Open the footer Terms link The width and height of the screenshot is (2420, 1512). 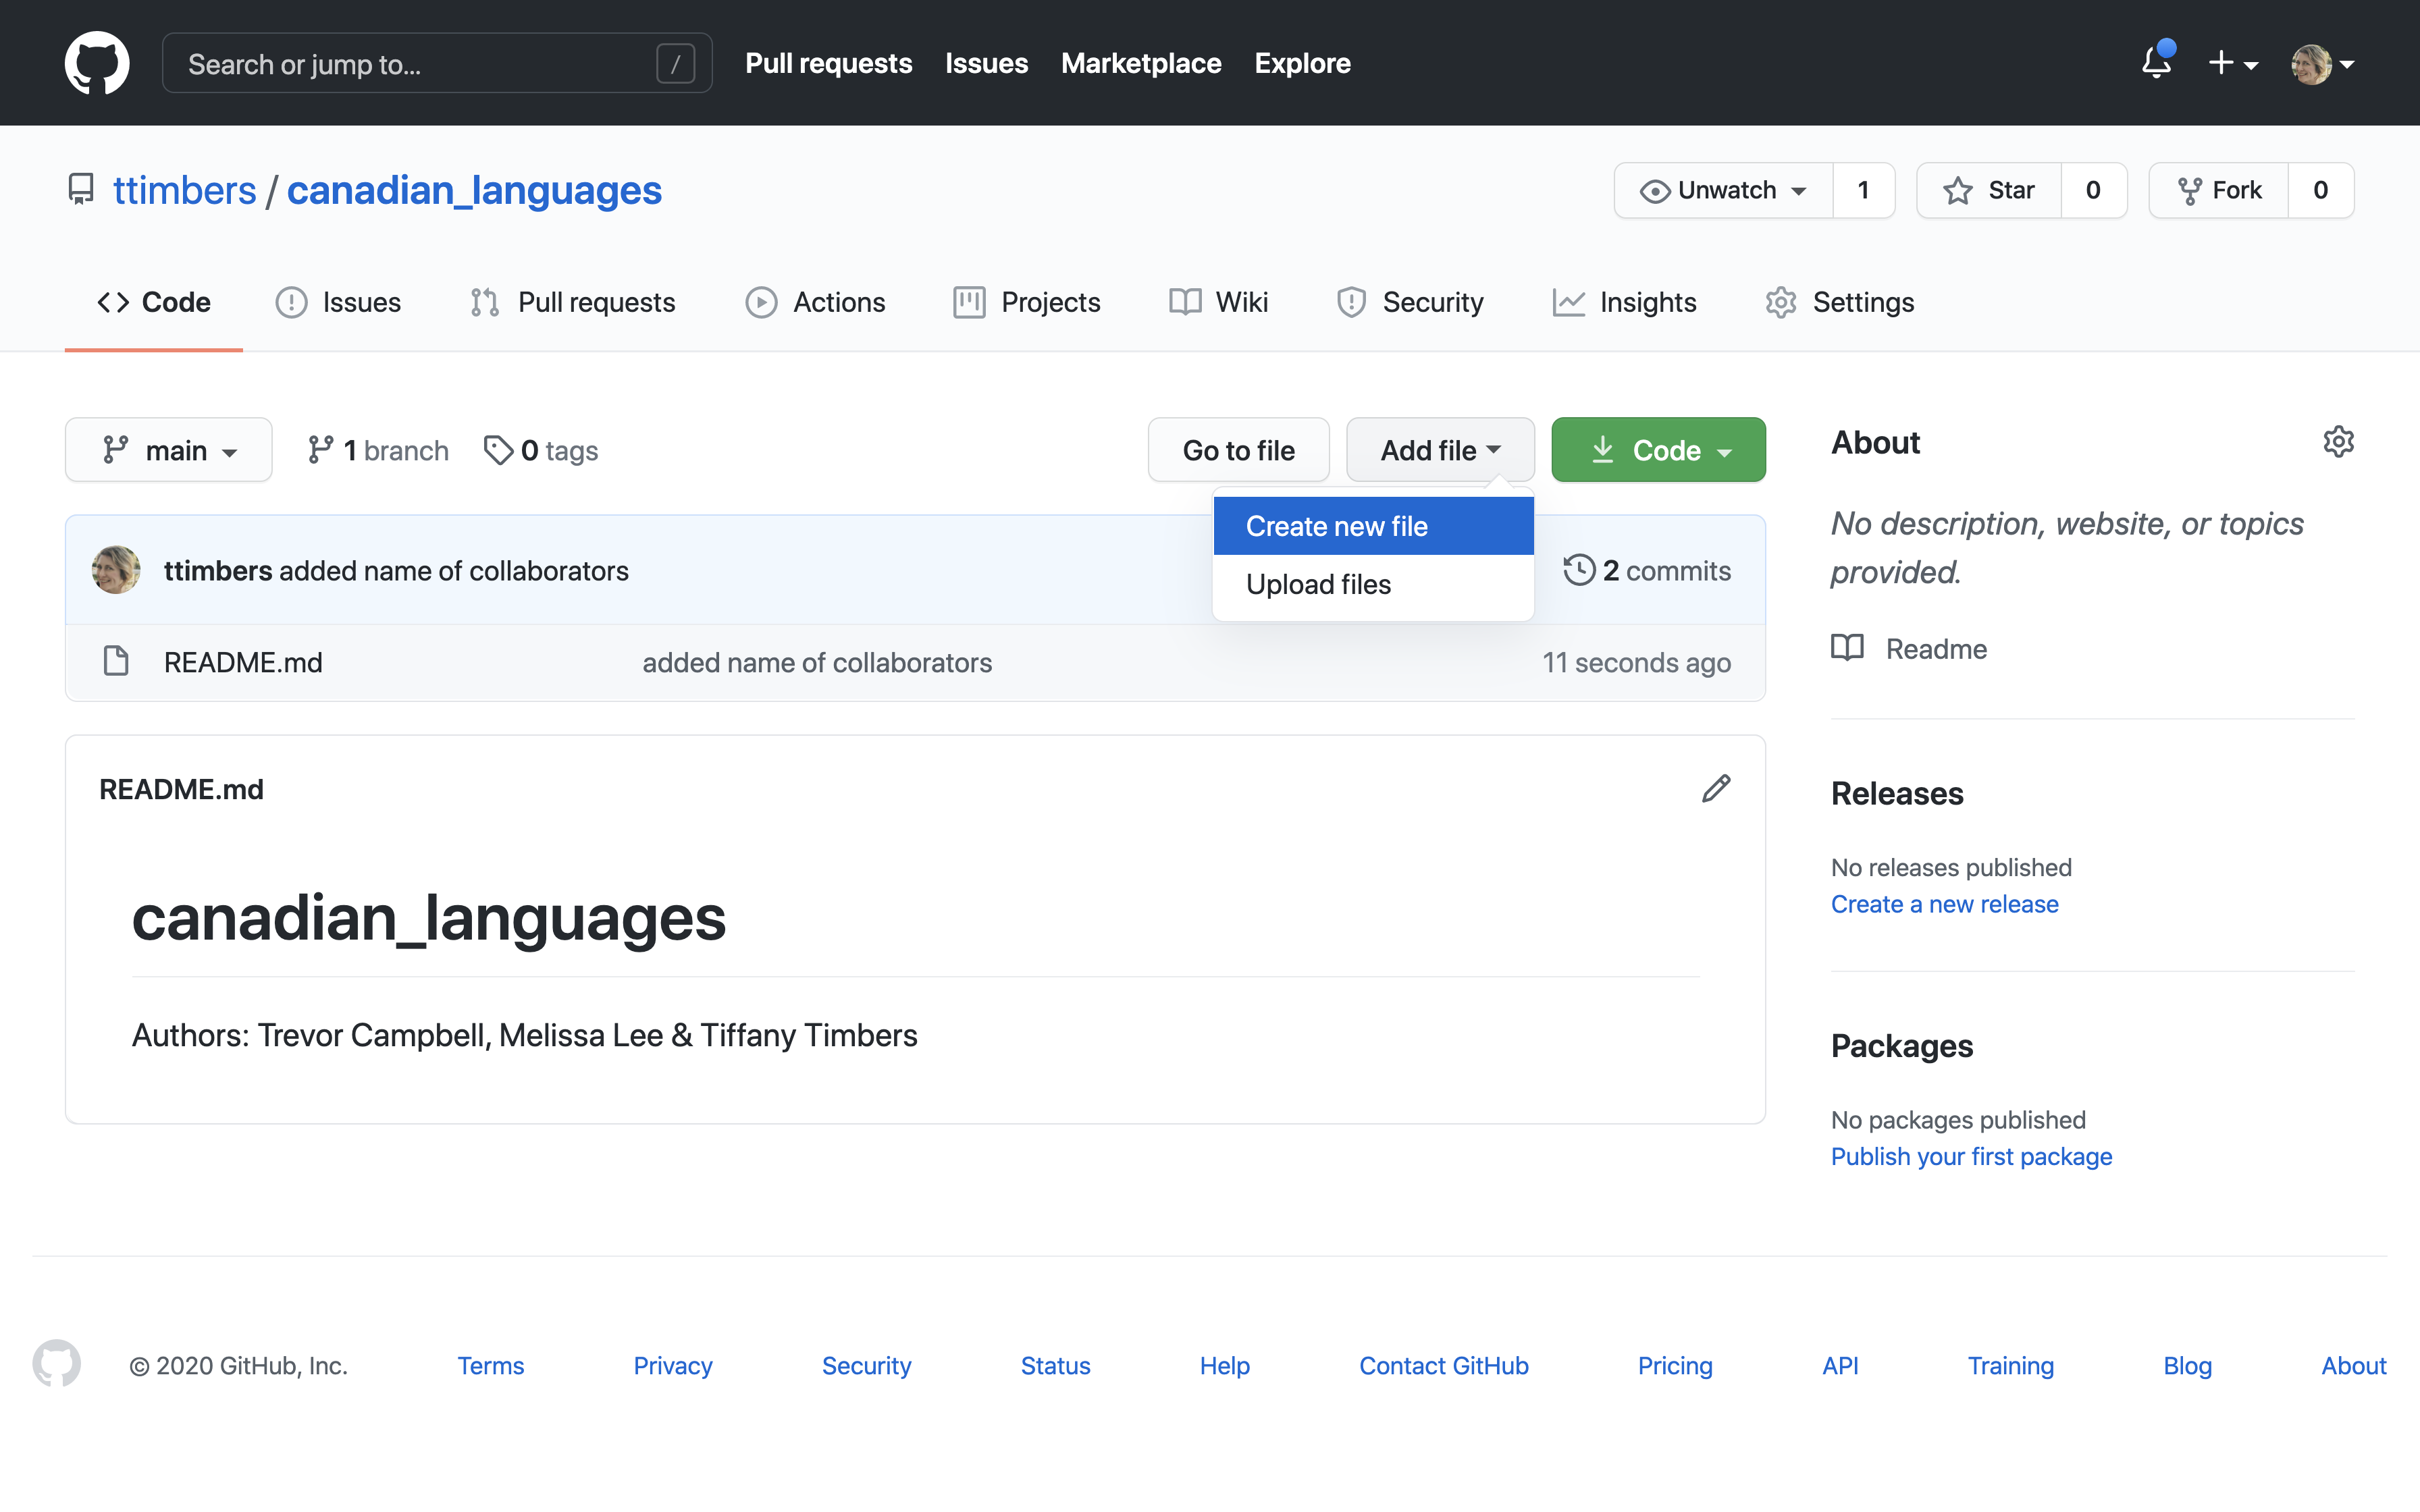(x=490, y=1365)
